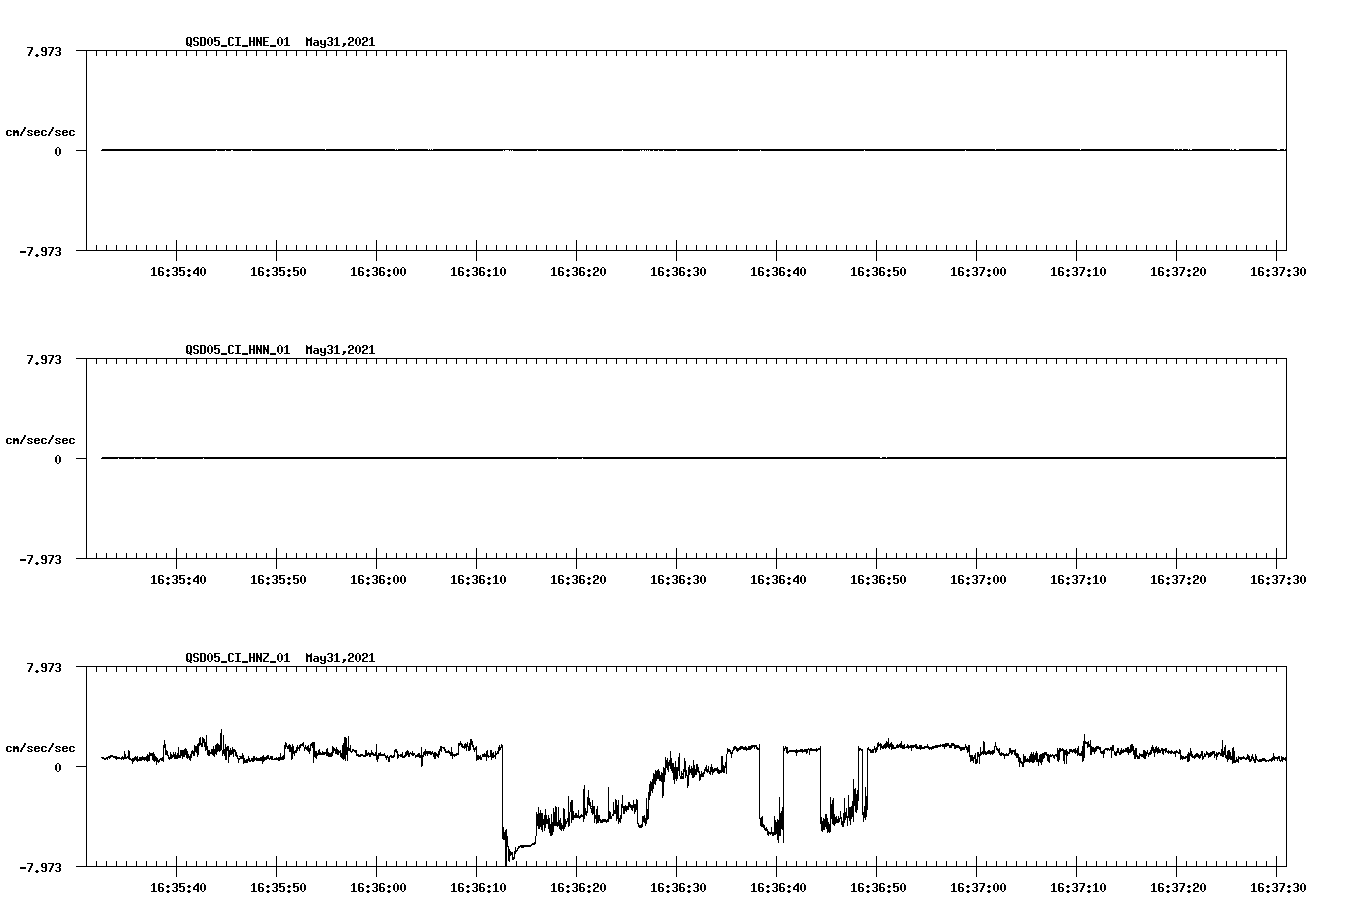Screen dimensions: 1358x924
Task: Select the -7.973 lower limit on HNN plot
Action: (x=41, y=560)
